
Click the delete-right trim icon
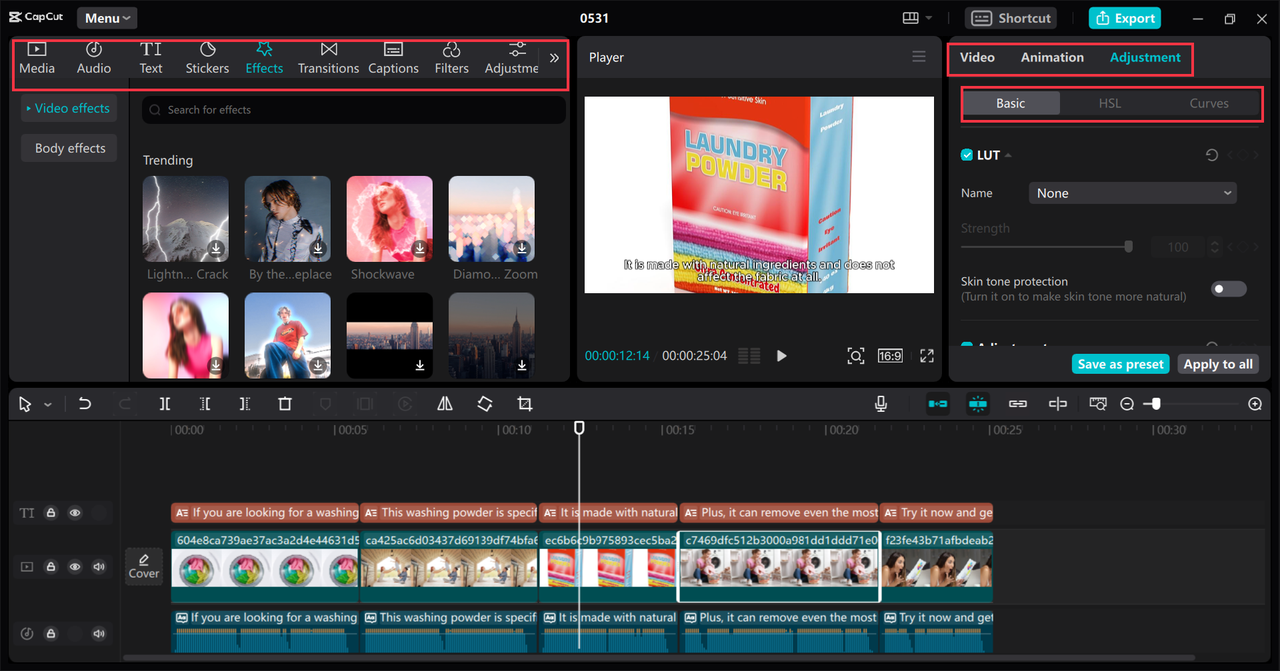(245, 404)
